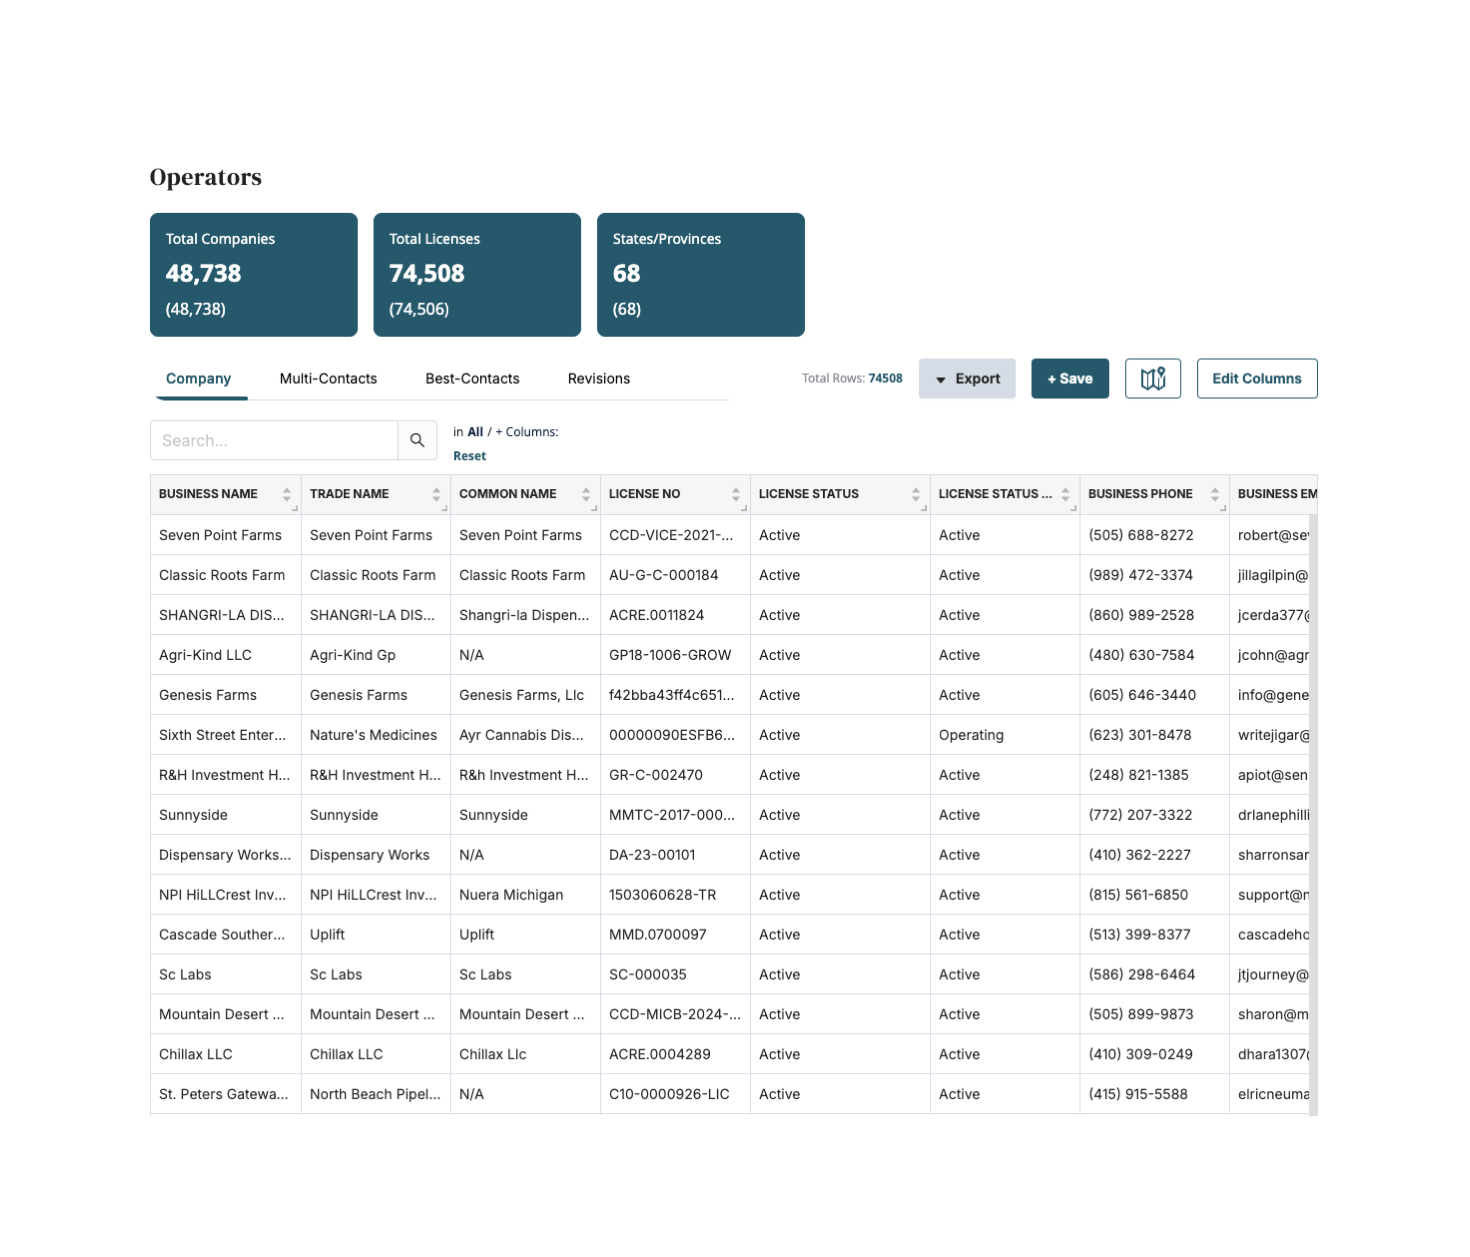Select the Total Companies 48,738 card
The image size is (1470, 1257).
point(254,275)
